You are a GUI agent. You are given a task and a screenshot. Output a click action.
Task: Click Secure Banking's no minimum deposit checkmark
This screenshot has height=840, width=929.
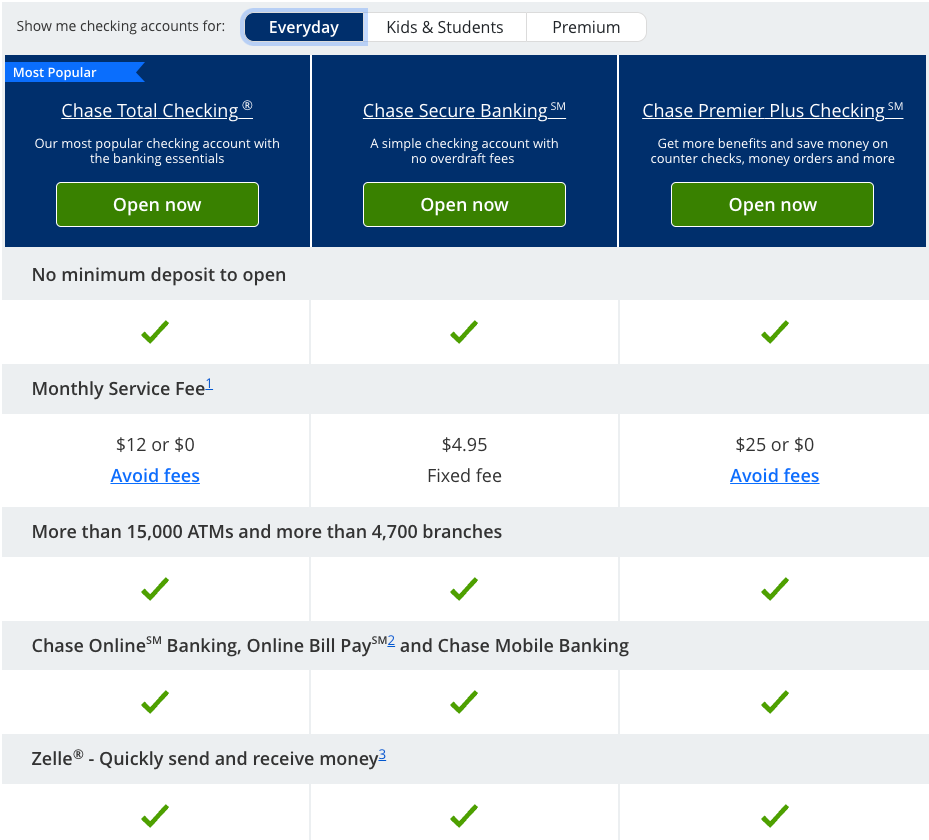[x=464, y=332]
